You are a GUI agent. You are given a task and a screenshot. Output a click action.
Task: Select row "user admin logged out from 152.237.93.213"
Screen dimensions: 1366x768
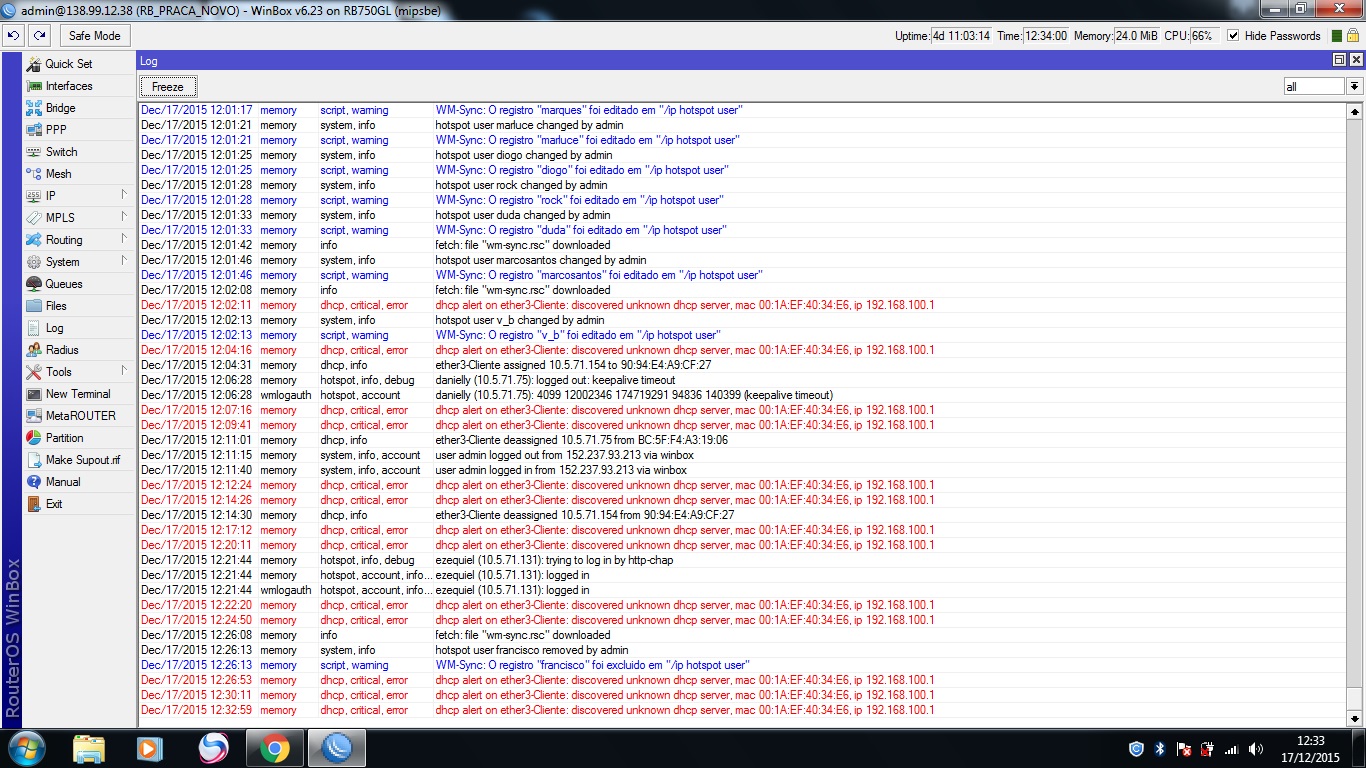coord(742,455)
